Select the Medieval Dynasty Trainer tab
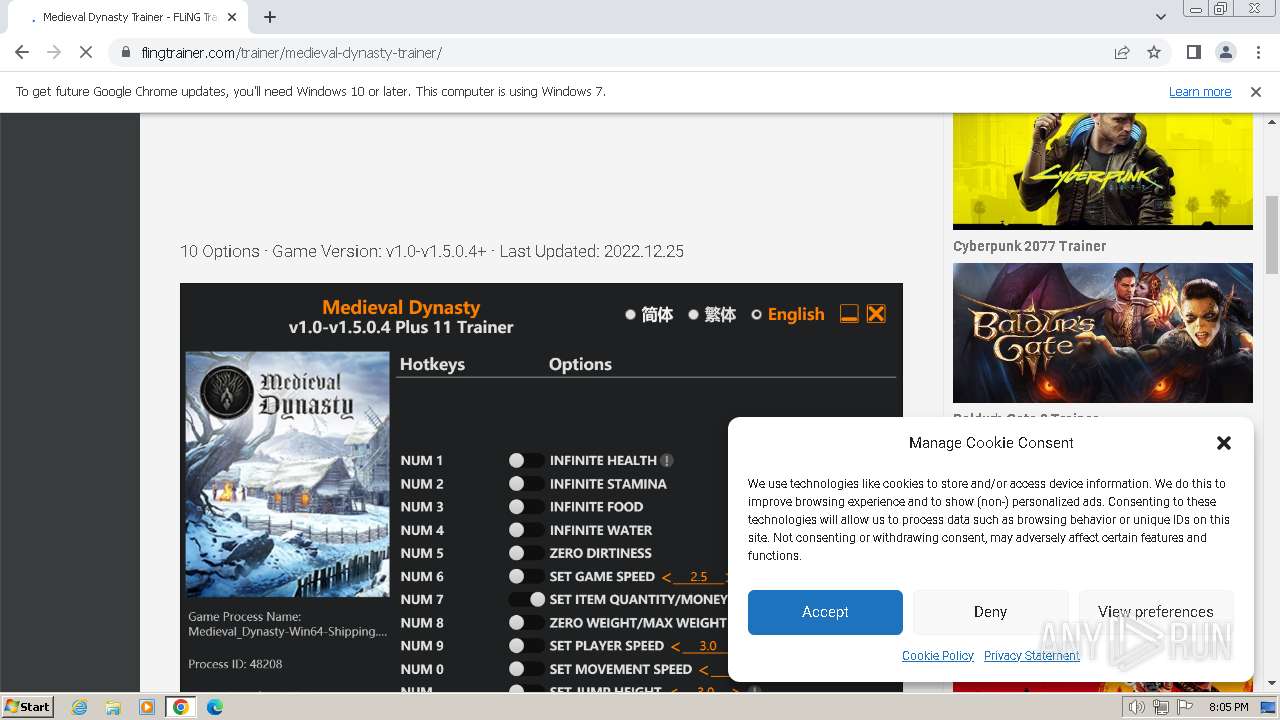 coord(130,17)
